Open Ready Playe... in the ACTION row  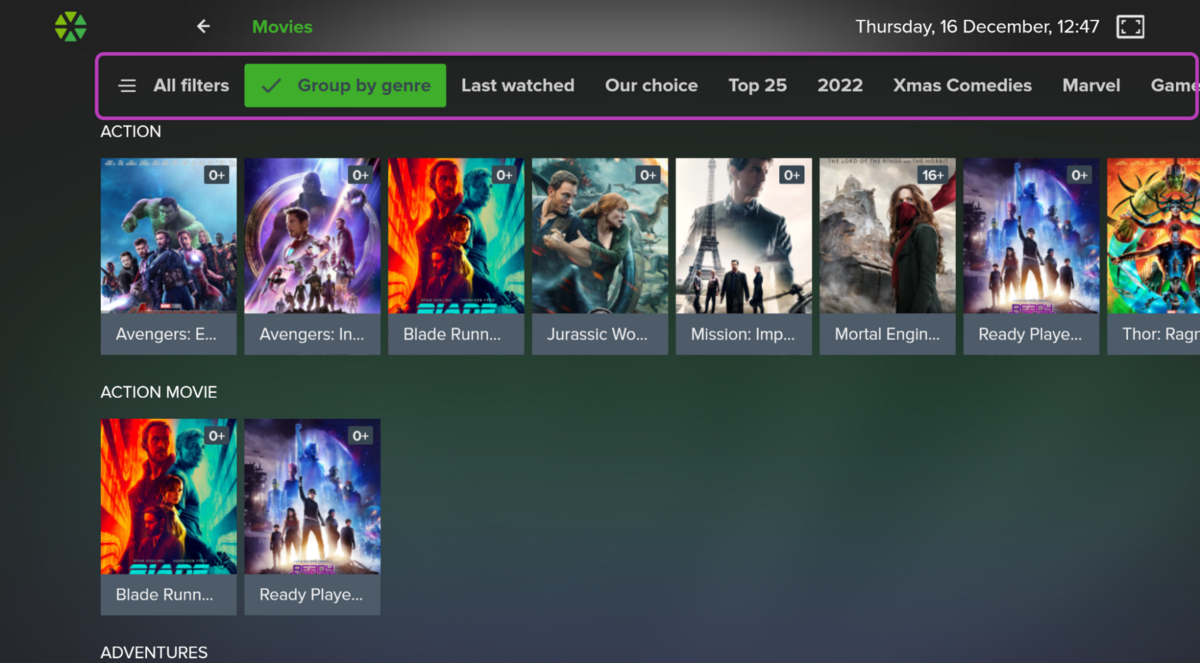(x=1032, y=256)
